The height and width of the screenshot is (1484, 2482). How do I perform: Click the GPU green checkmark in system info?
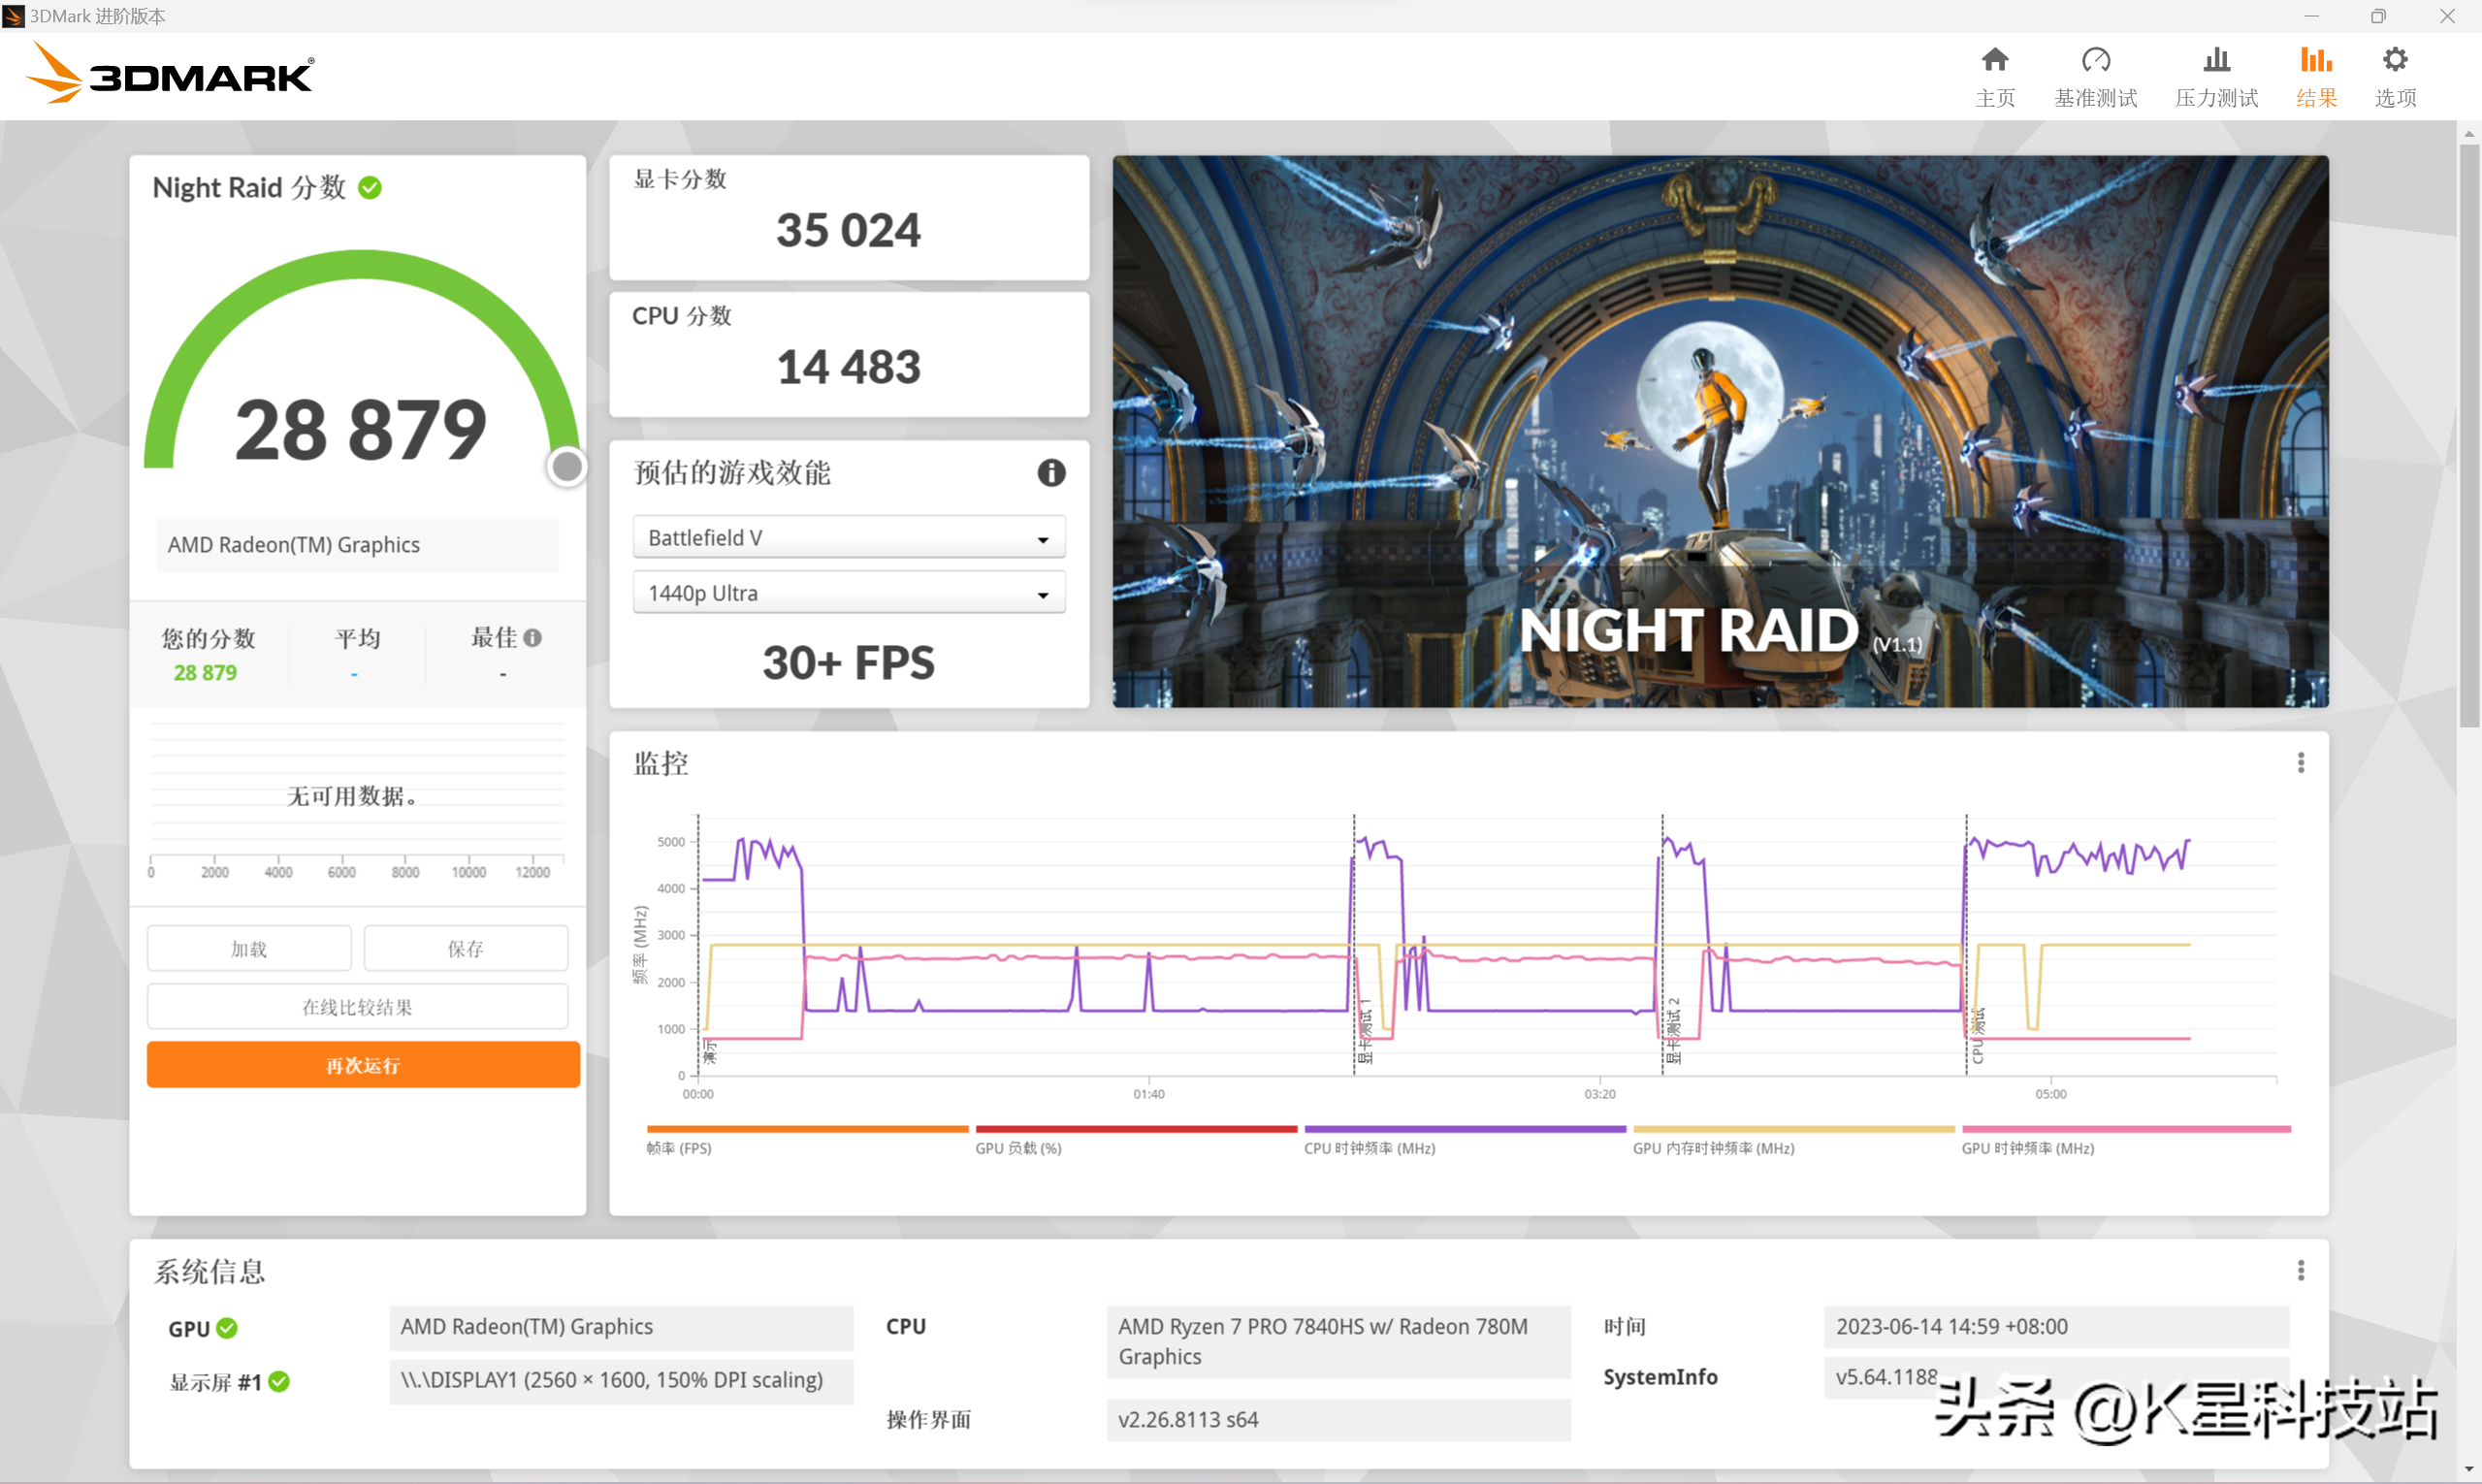(x=227, y=1328)
